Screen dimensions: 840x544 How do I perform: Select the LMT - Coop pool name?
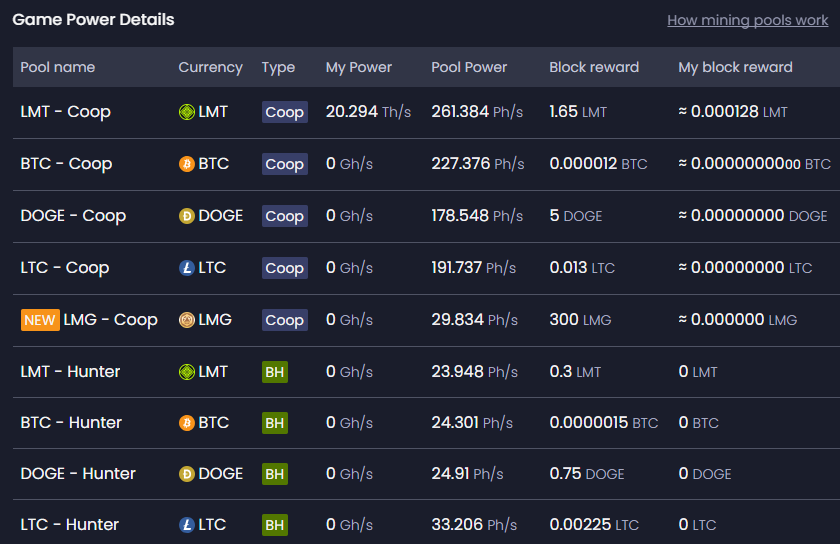65,112
